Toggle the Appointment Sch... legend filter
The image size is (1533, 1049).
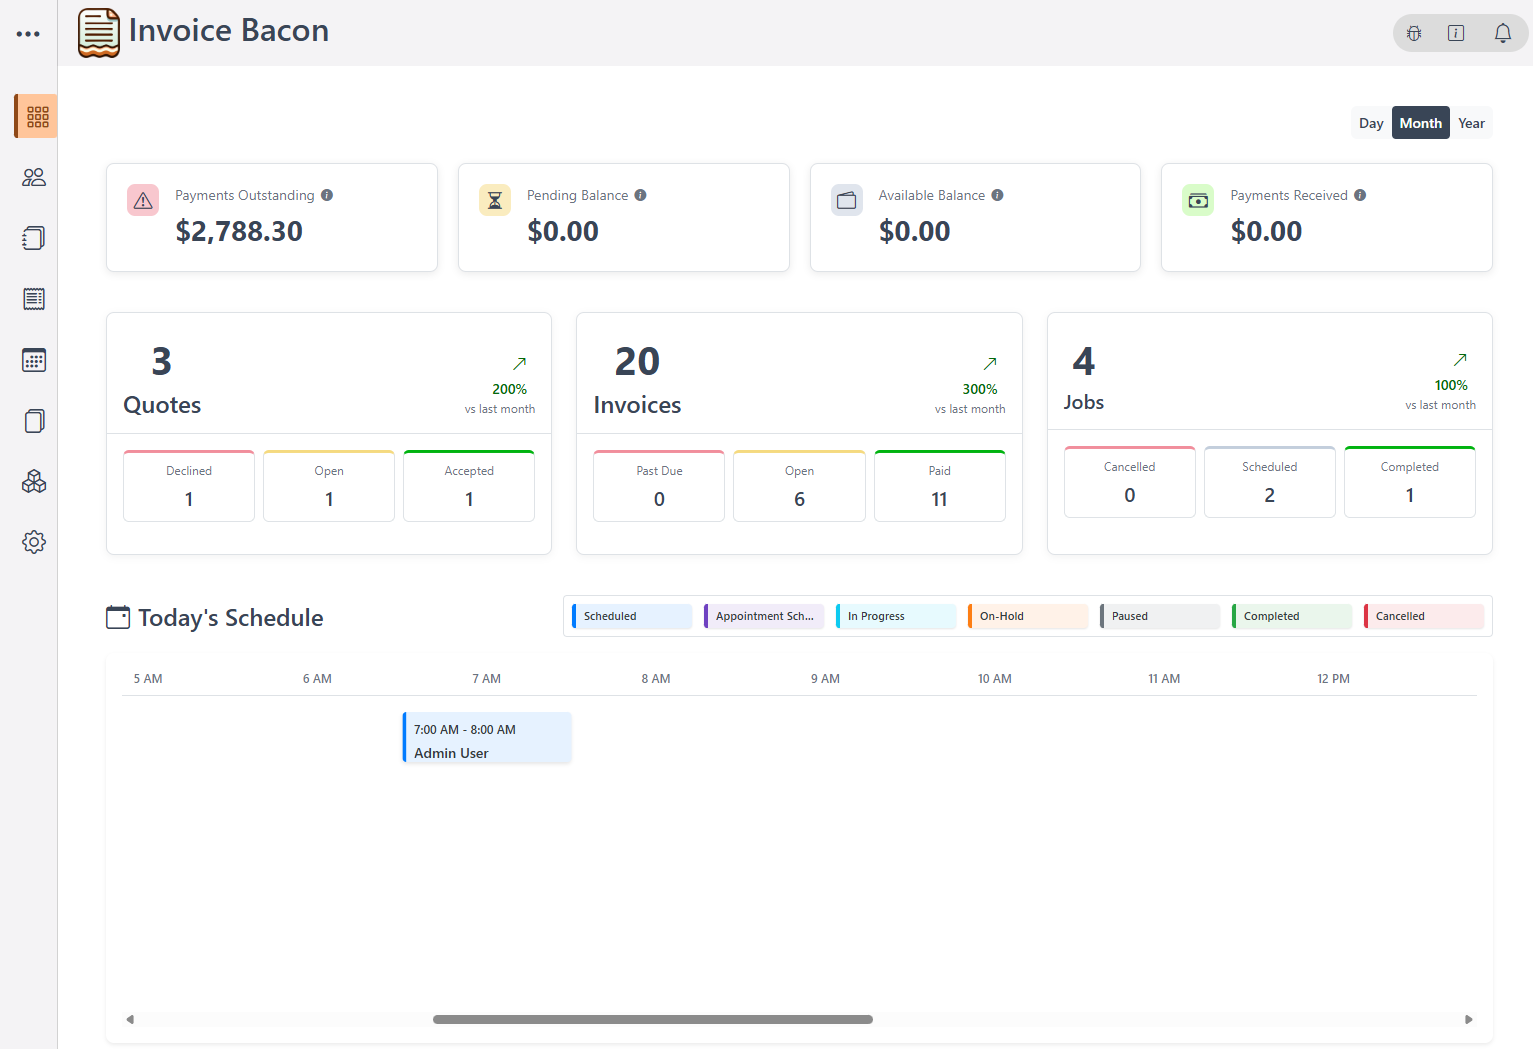(764, 616)
